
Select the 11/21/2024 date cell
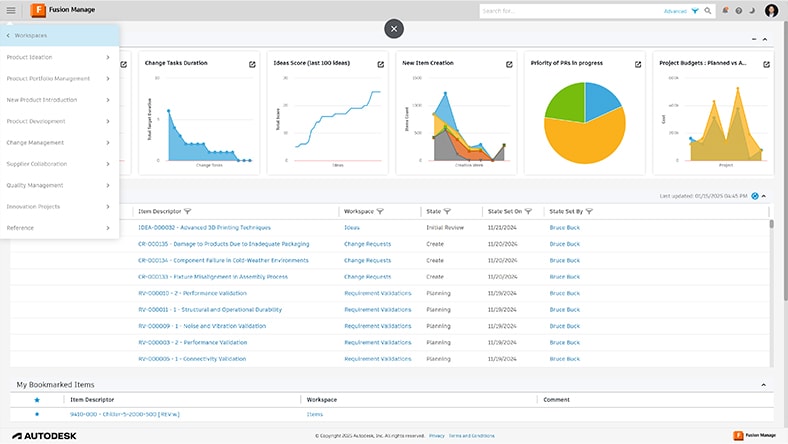coord(502,228)
